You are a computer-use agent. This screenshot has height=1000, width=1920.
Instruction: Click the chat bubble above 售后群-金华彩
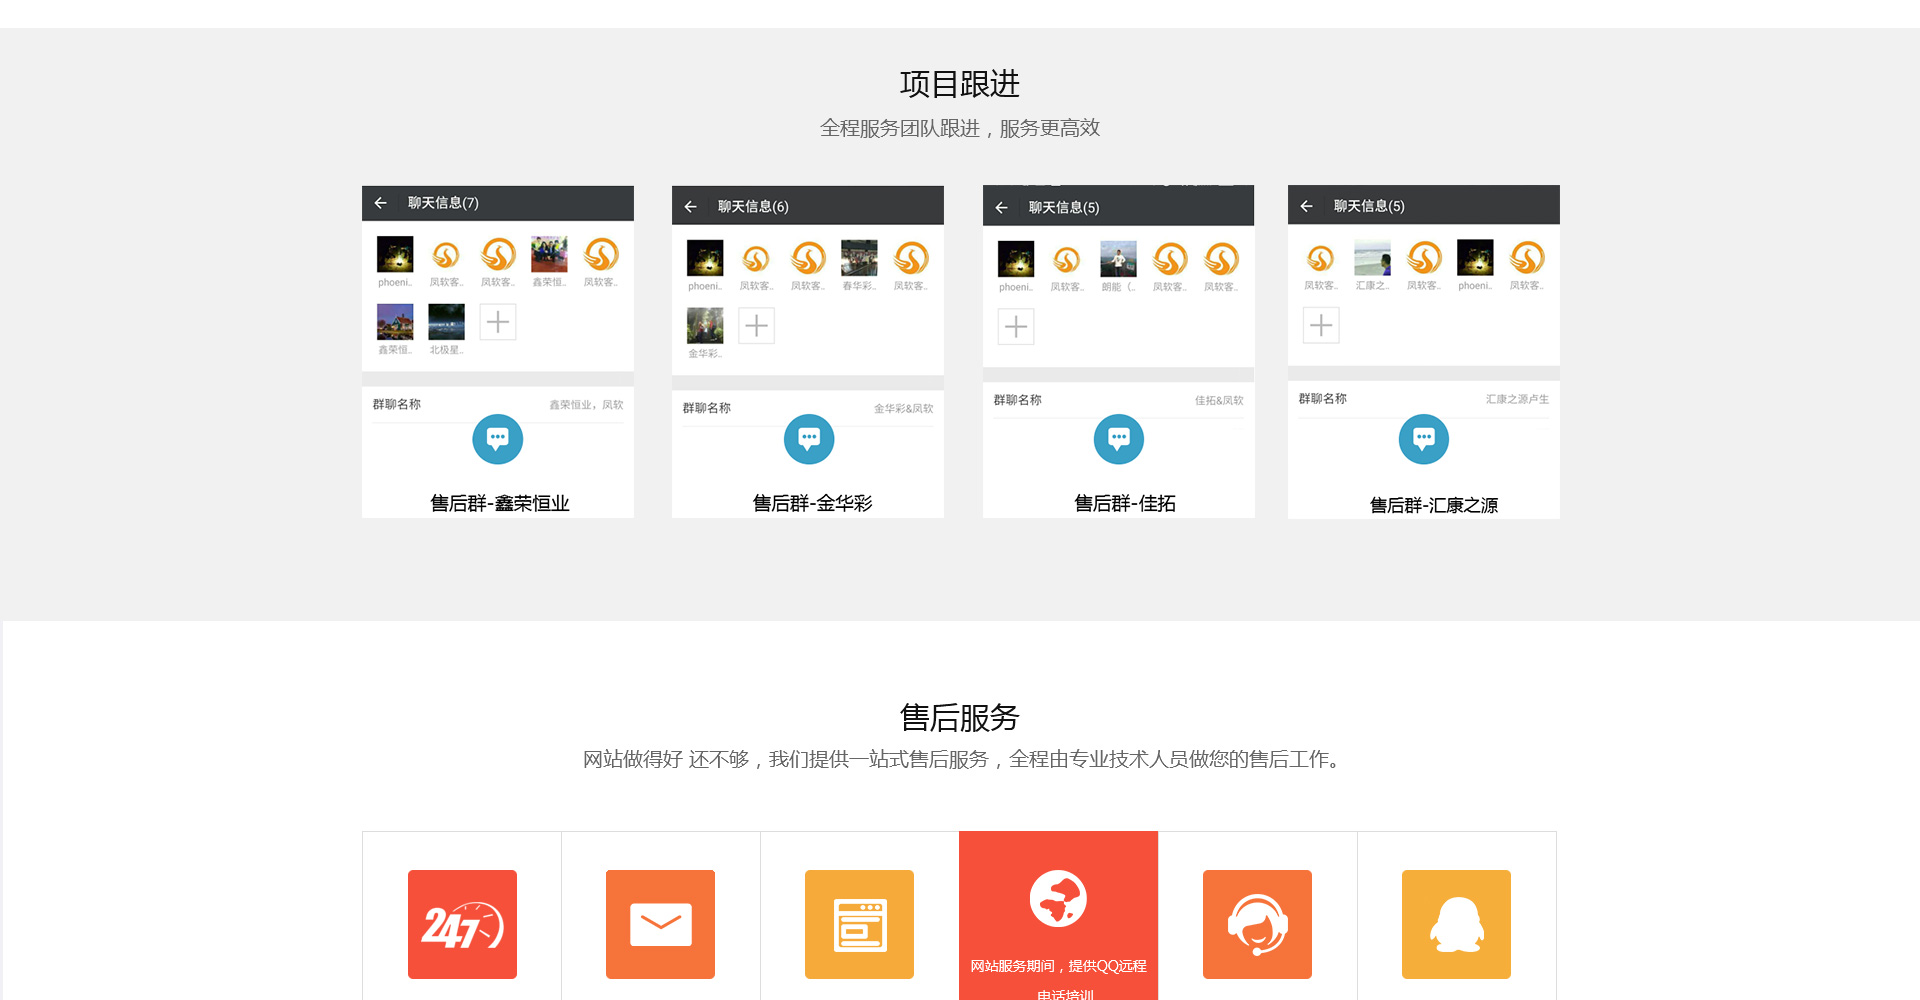pyautogui.click(x=809, y=439)
